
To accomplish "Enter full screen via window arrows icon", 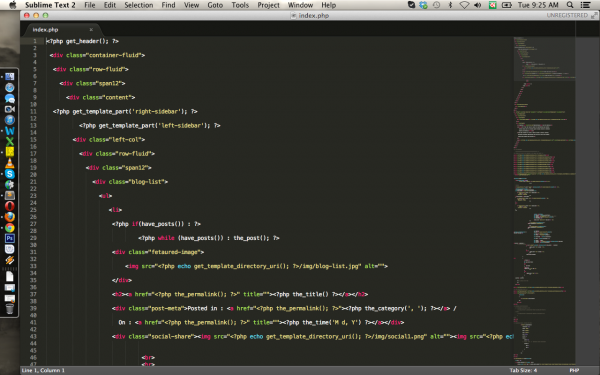I will point(594,15).
